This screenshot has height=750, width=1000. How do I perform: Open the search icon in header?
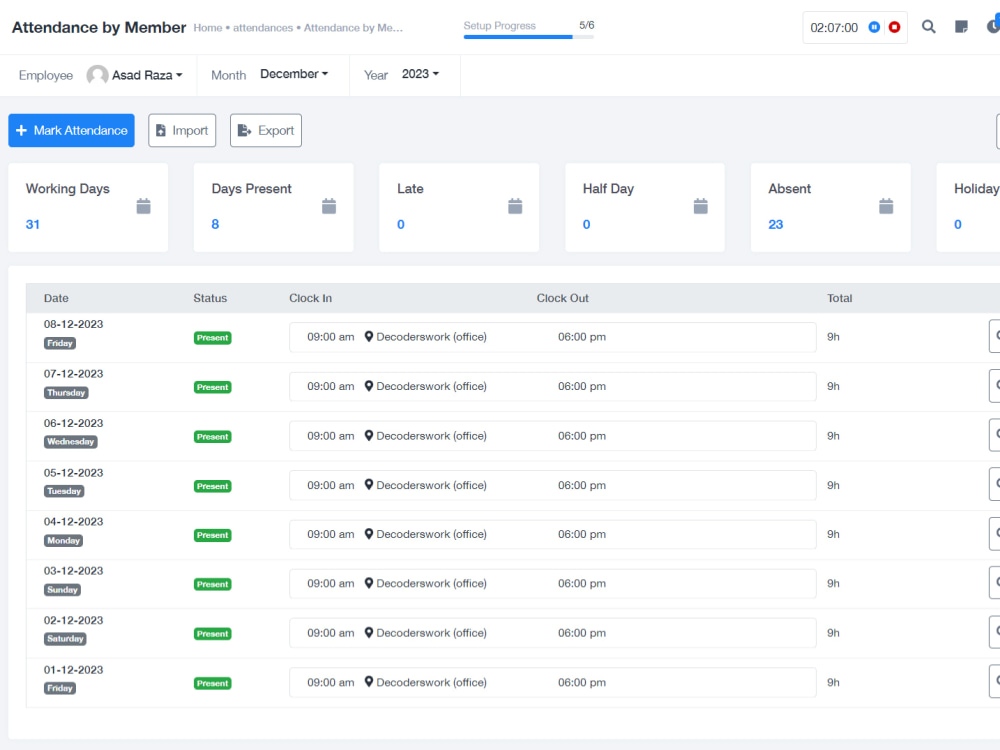(x=929, y=27)
